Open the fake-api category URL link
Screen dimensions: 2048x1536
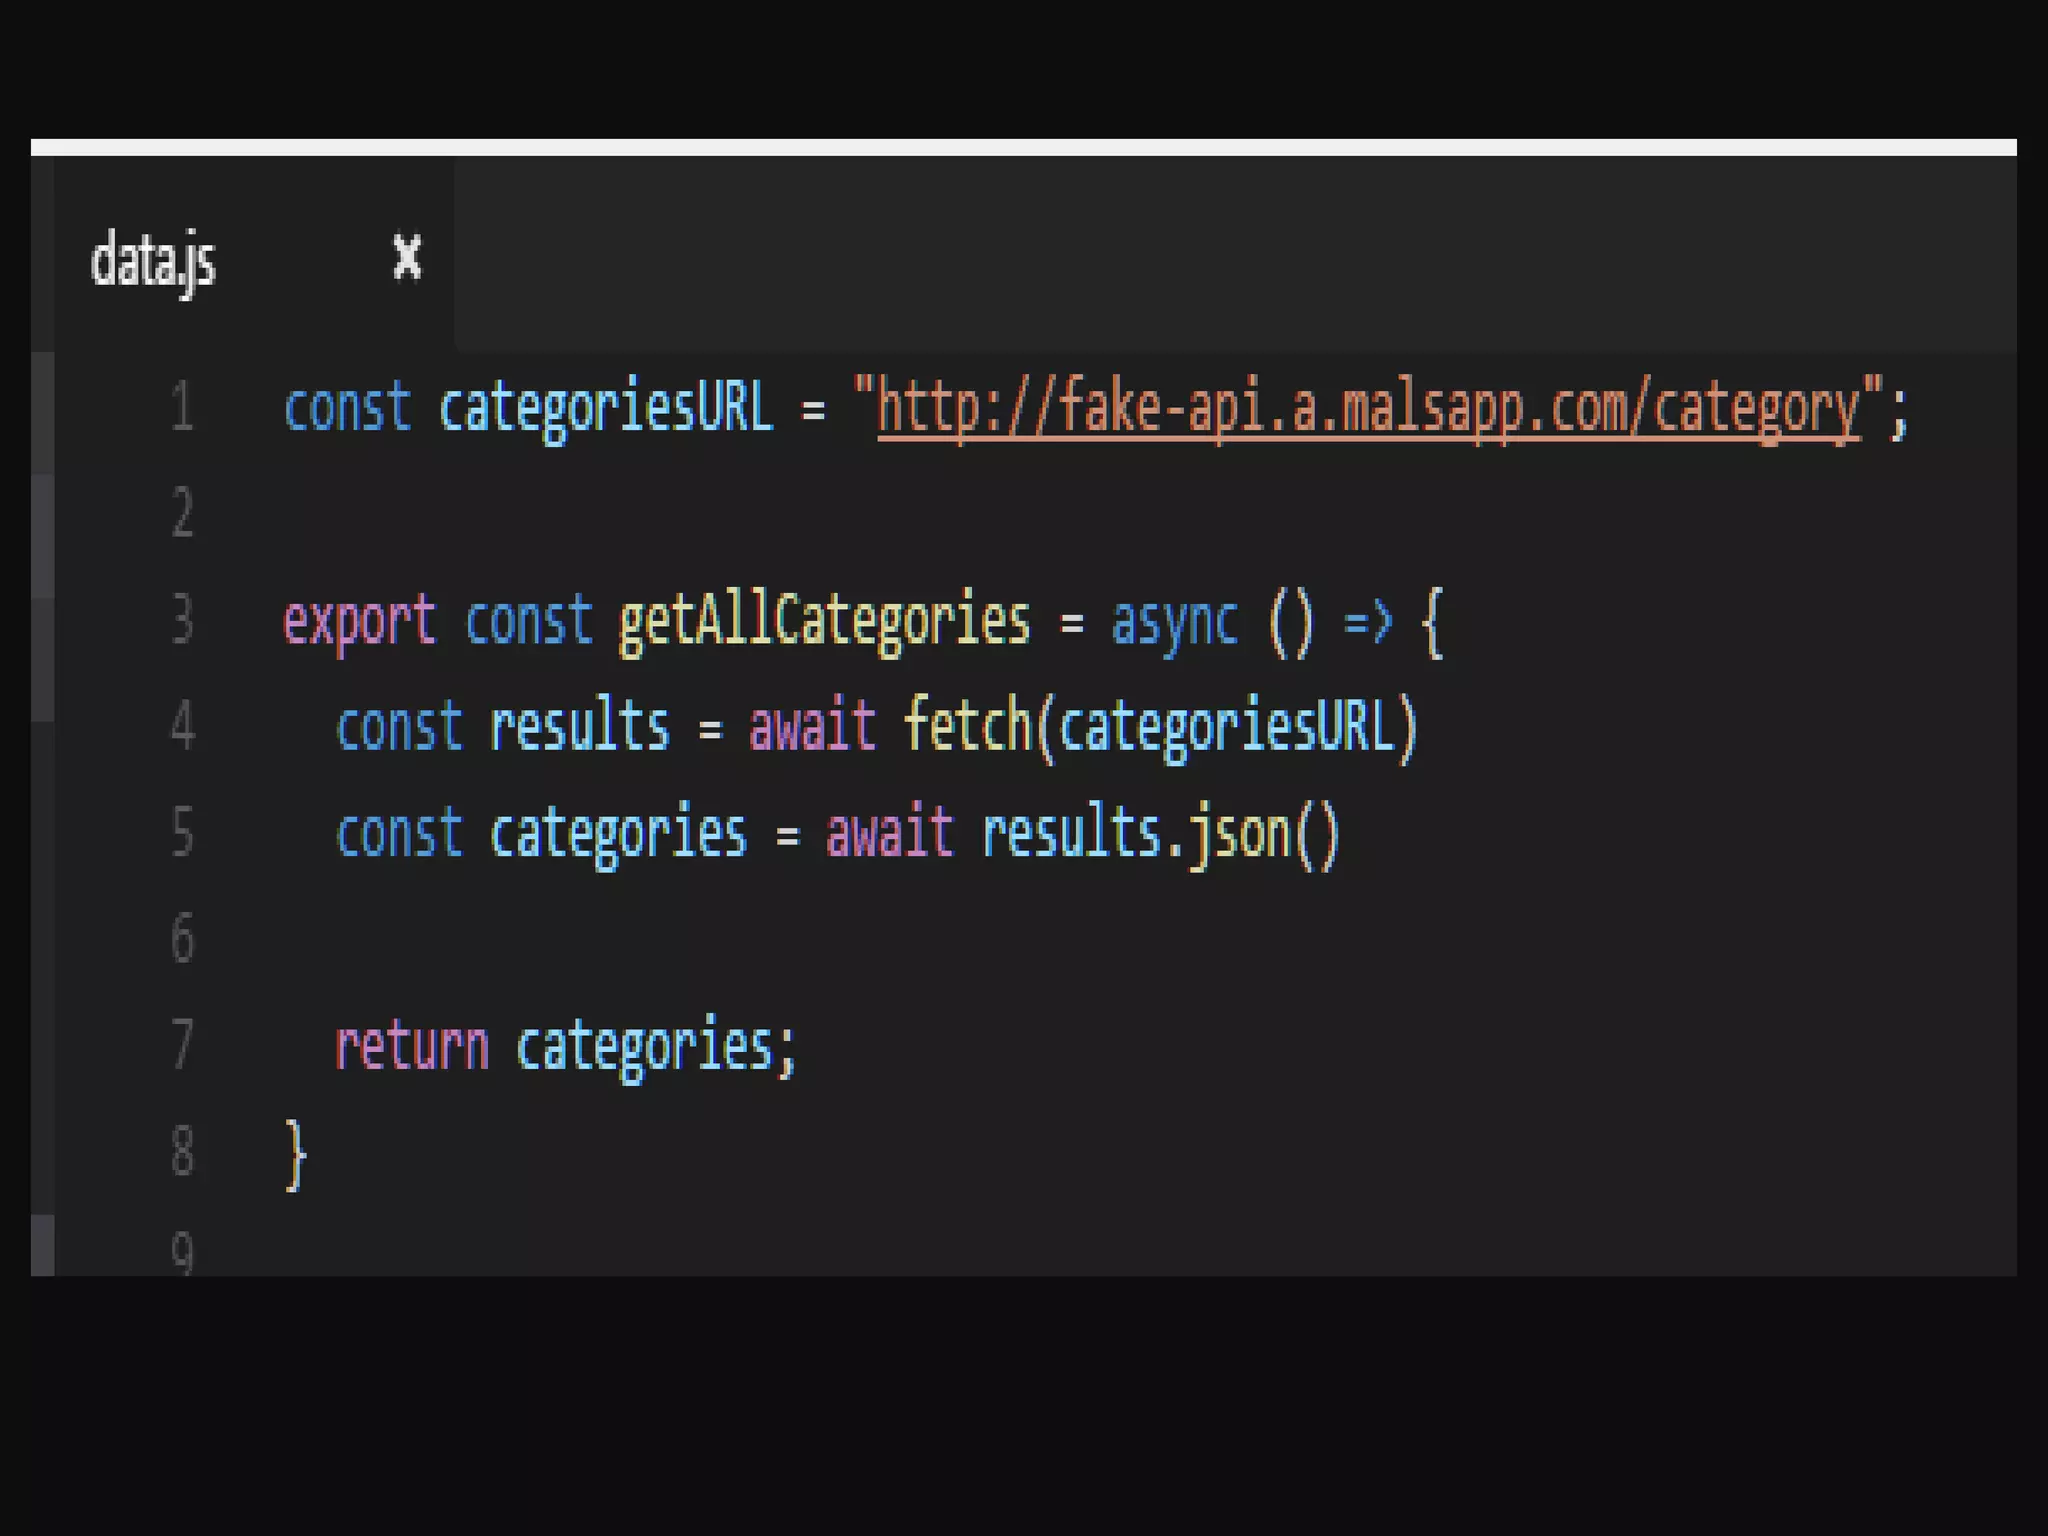(1368, 408)
